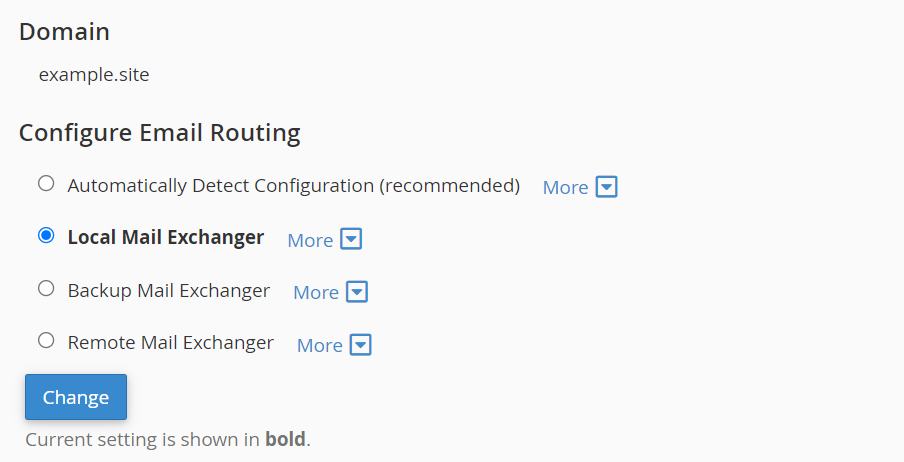Expand More text for Local Mail Exchanger
The image size is (904, 462).
click(x=310, y=240)
